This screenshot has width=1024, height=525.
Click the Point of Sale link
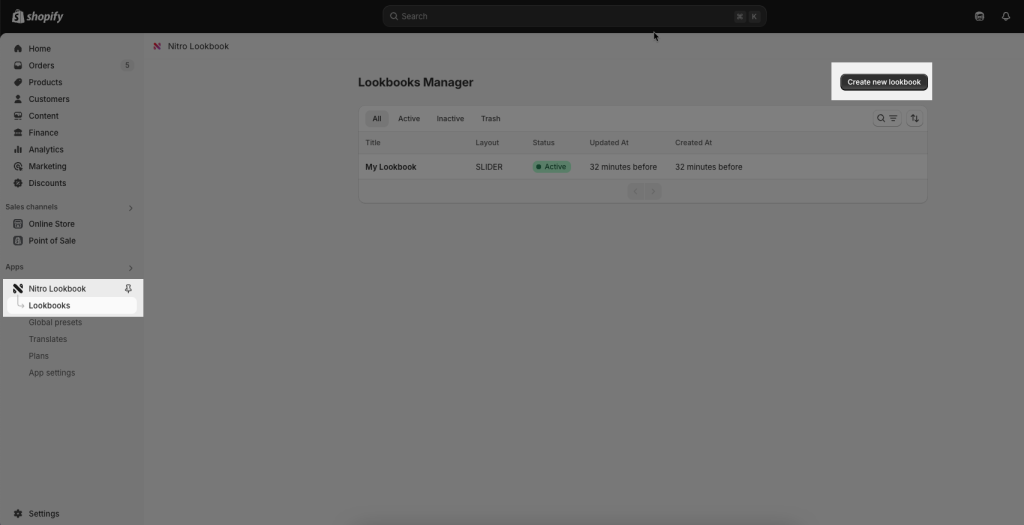pyautogui.click(x=52, y=241)
